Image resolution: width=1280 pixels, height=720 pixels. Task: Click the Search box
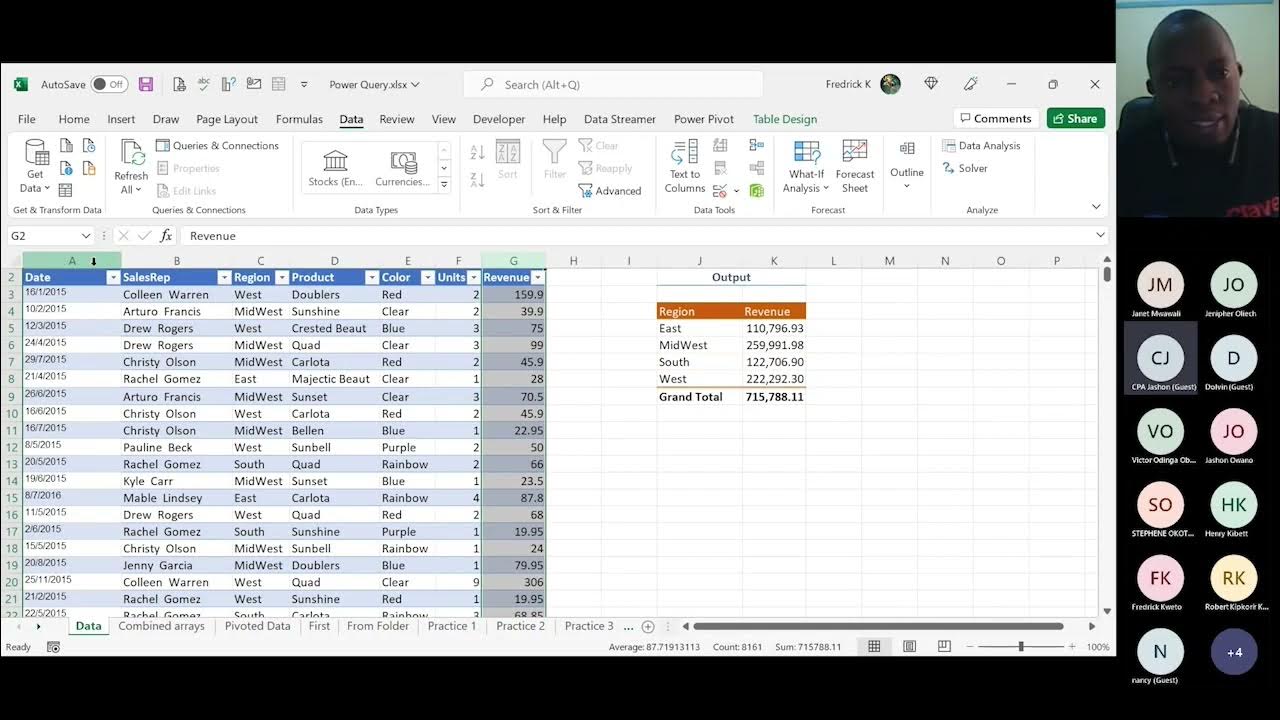[x=614, y=85]
